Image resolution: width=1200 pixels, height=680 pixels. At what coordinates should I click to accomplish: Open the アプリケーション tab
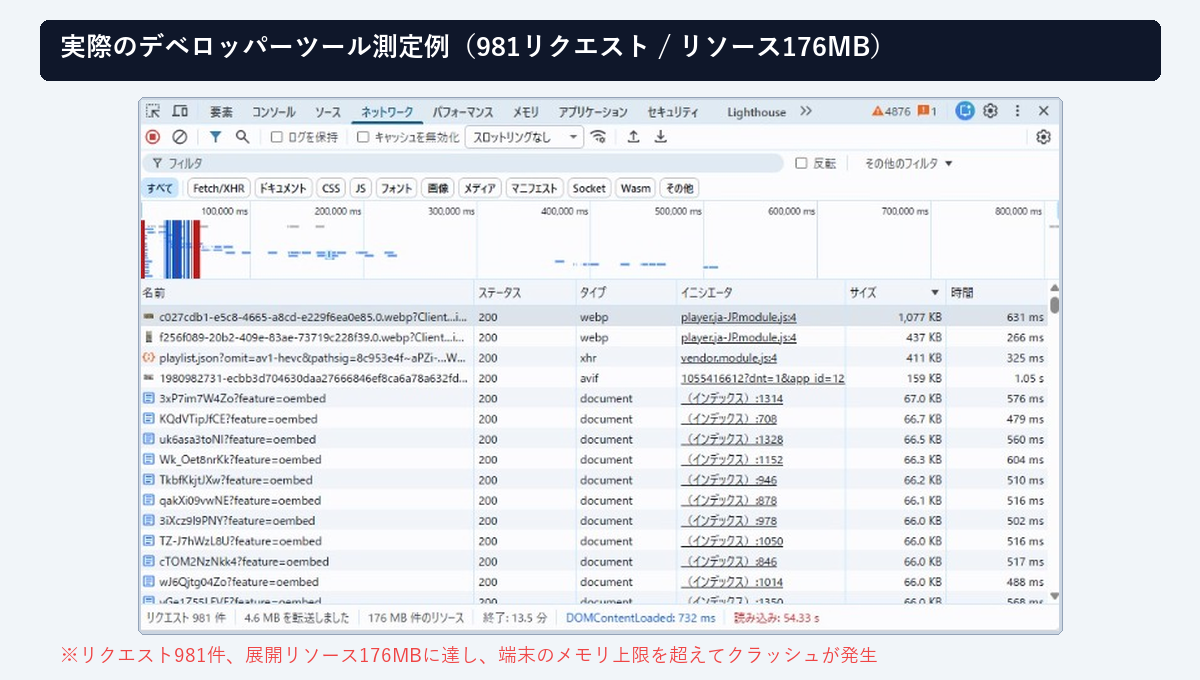click(593, 112)
